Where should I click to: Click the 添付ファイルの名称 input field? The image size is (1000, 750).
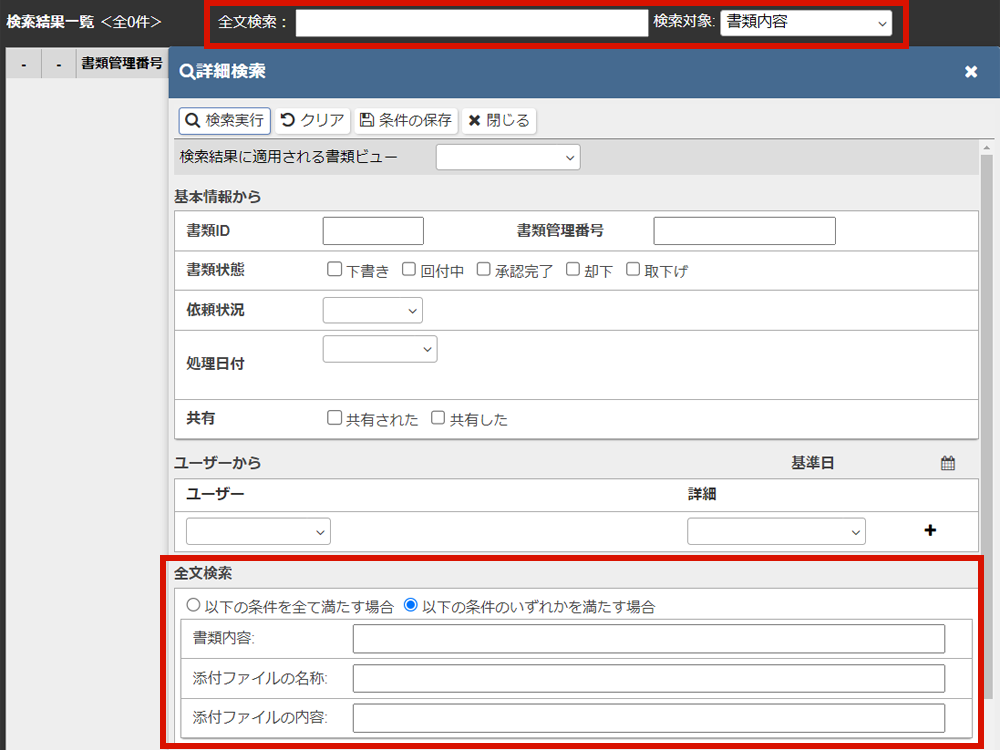coord(648,679)
